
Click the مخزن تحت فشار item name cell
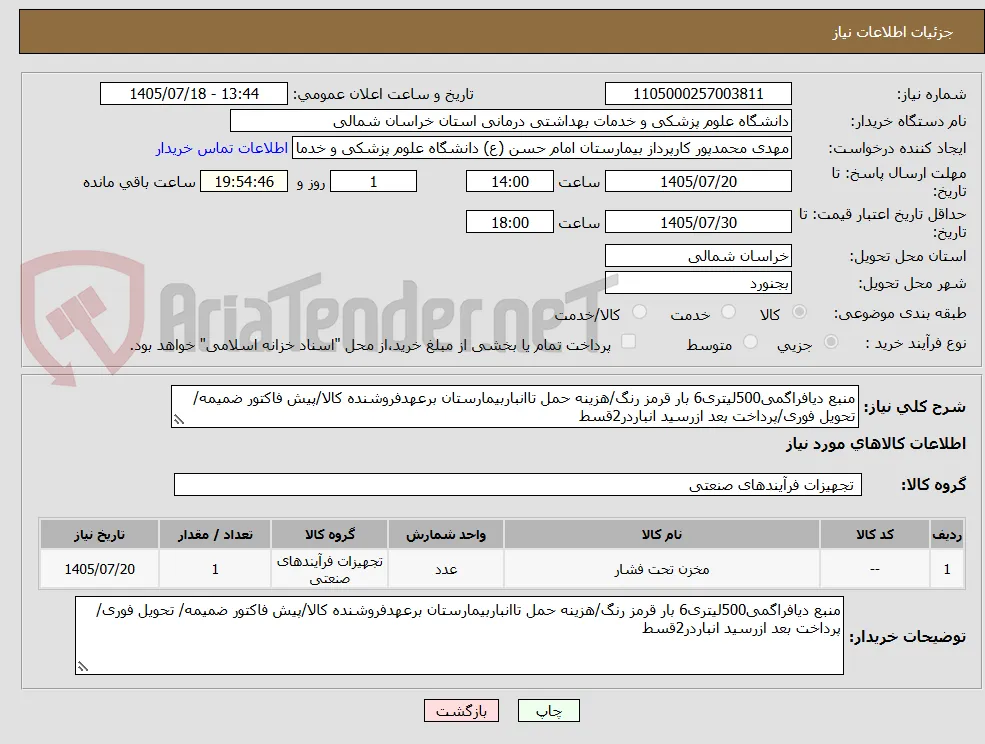pyautogui.click(x=661, y=569)
